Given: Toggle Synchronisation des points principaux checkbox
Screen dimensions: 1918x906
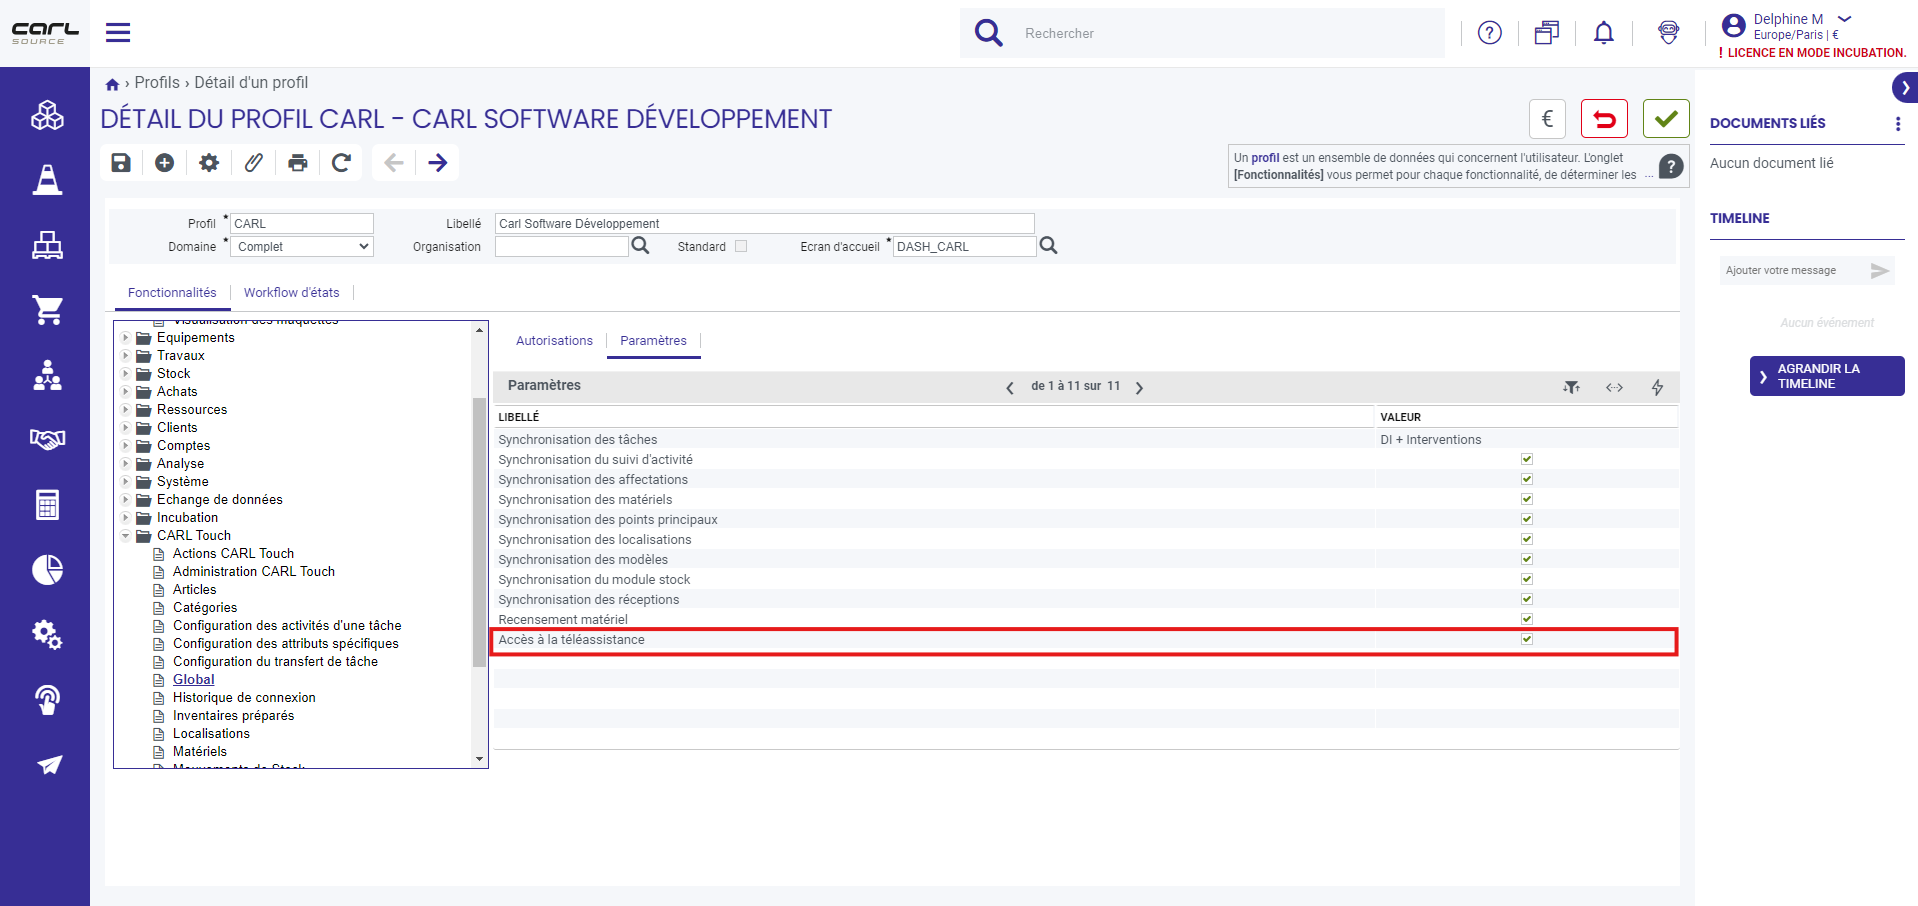Looking at the screenshot, I should tap(1527, 519).
